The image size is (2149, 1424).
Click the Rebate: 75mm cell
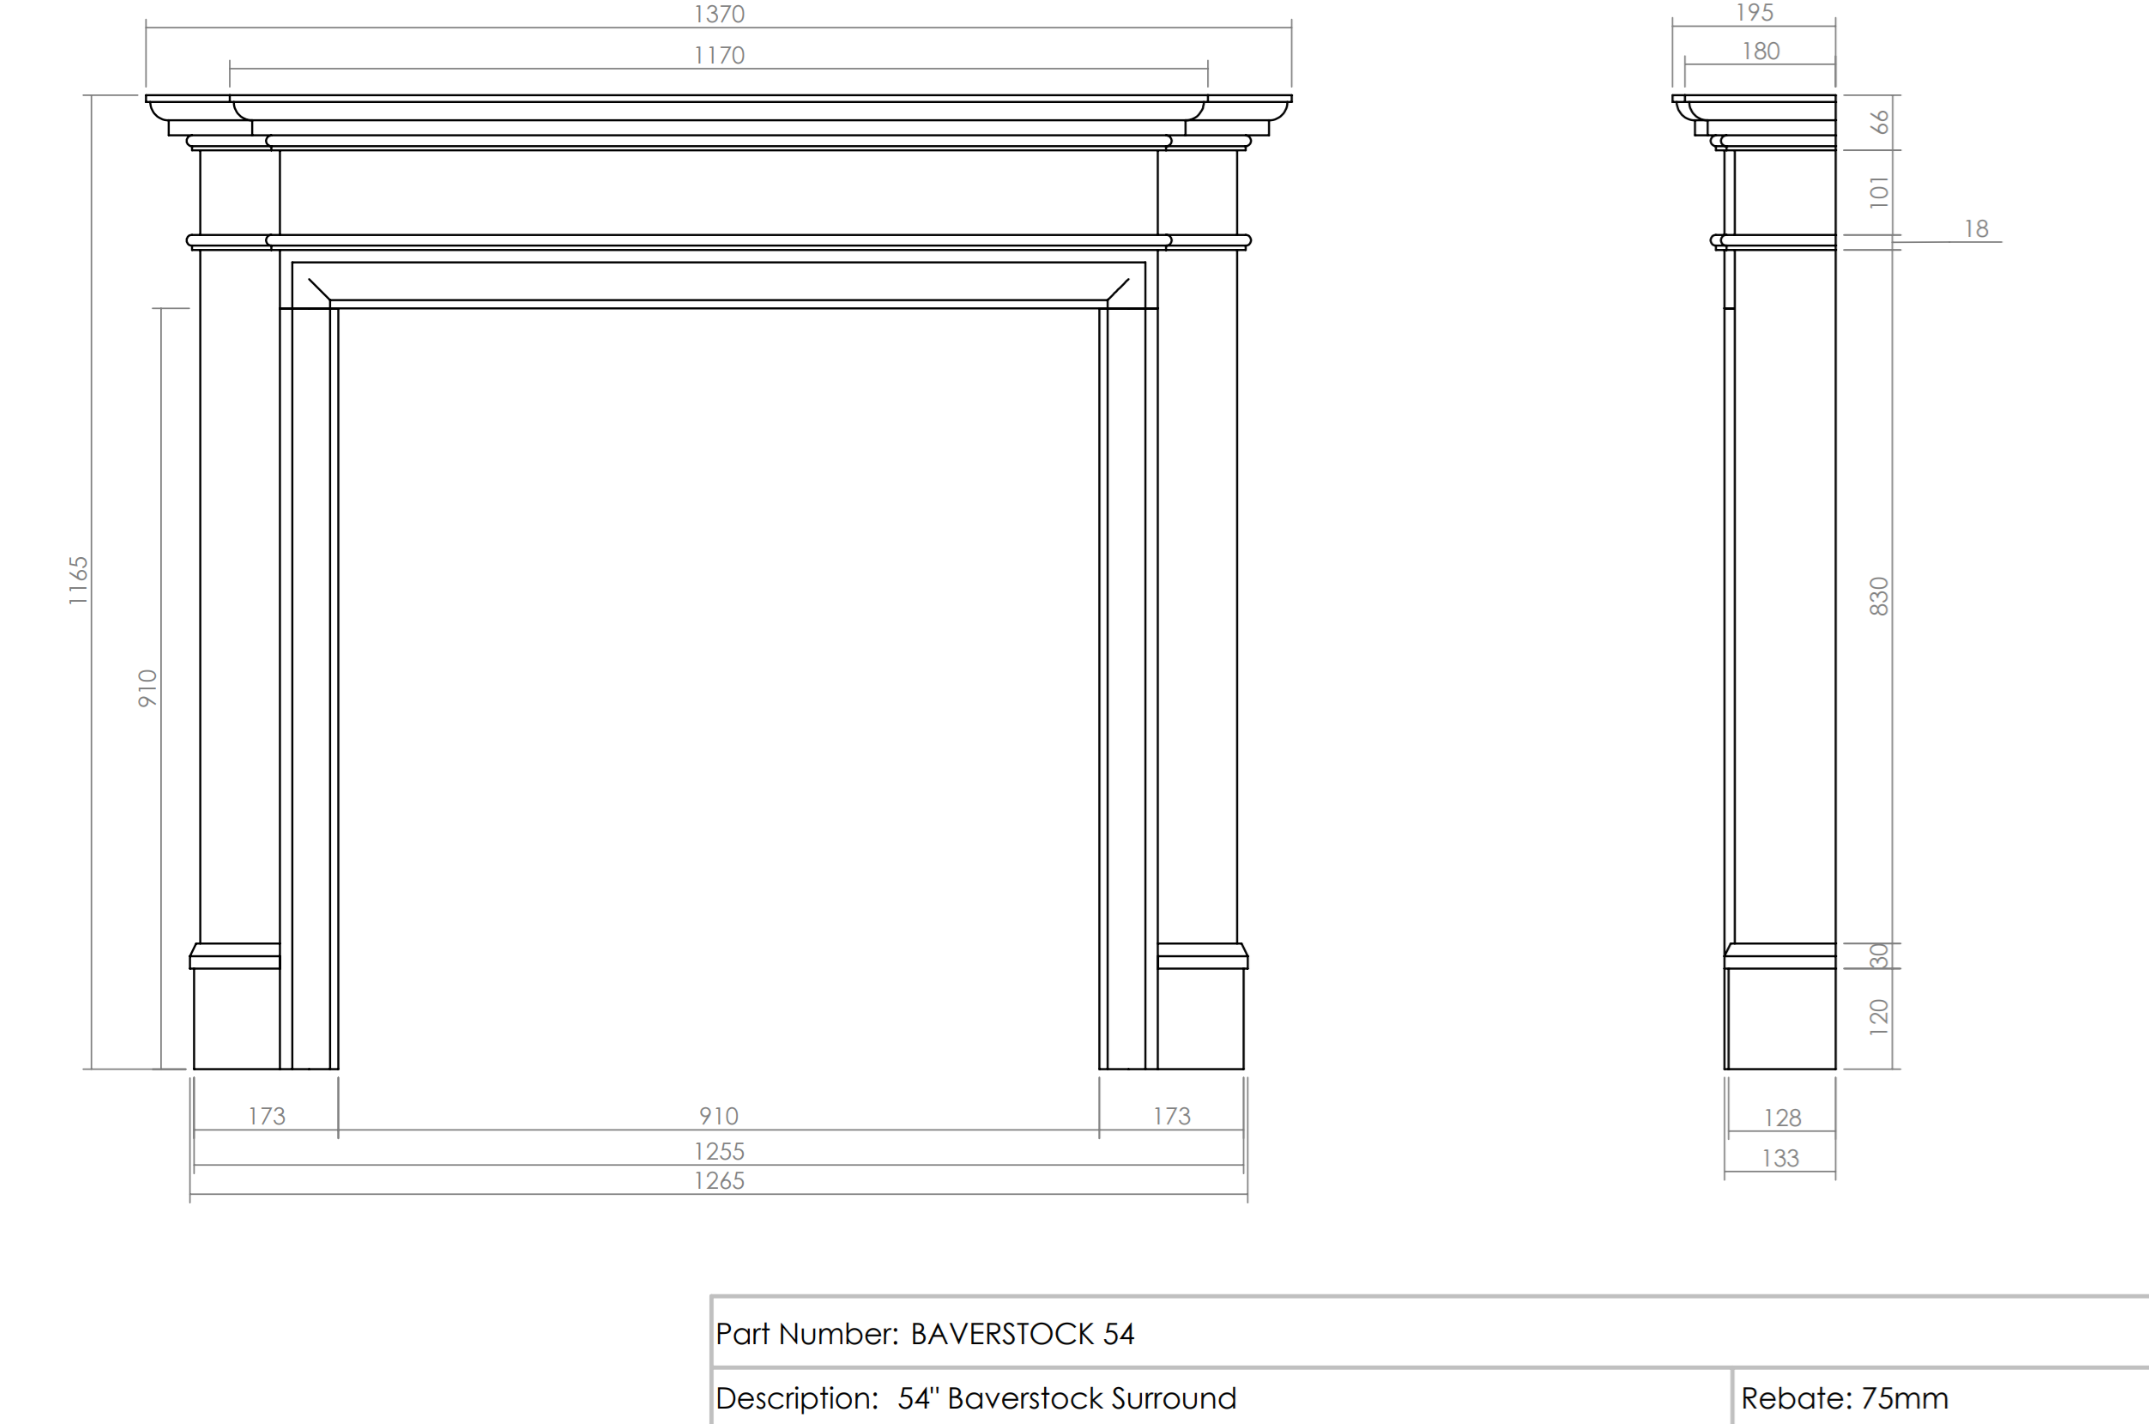click(1844, 1398)
